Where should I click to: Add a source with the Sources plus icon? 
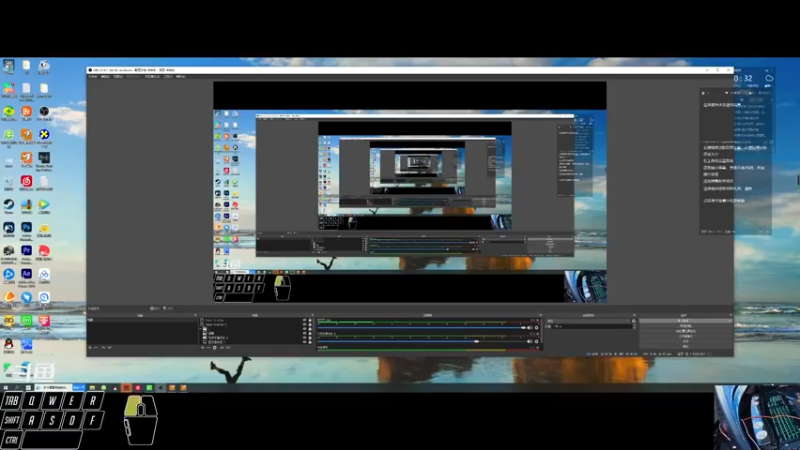coord(203,347)
